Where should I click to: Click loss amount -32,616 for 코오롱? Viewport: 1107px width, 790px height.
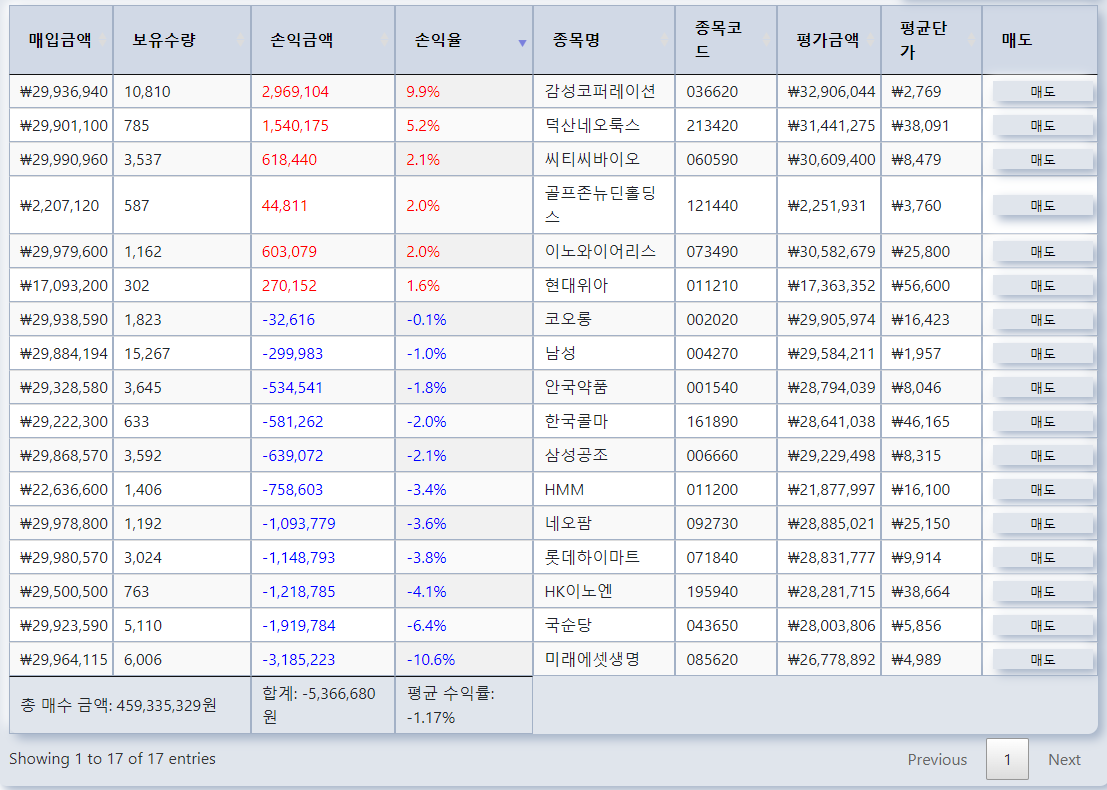[289, 320]
